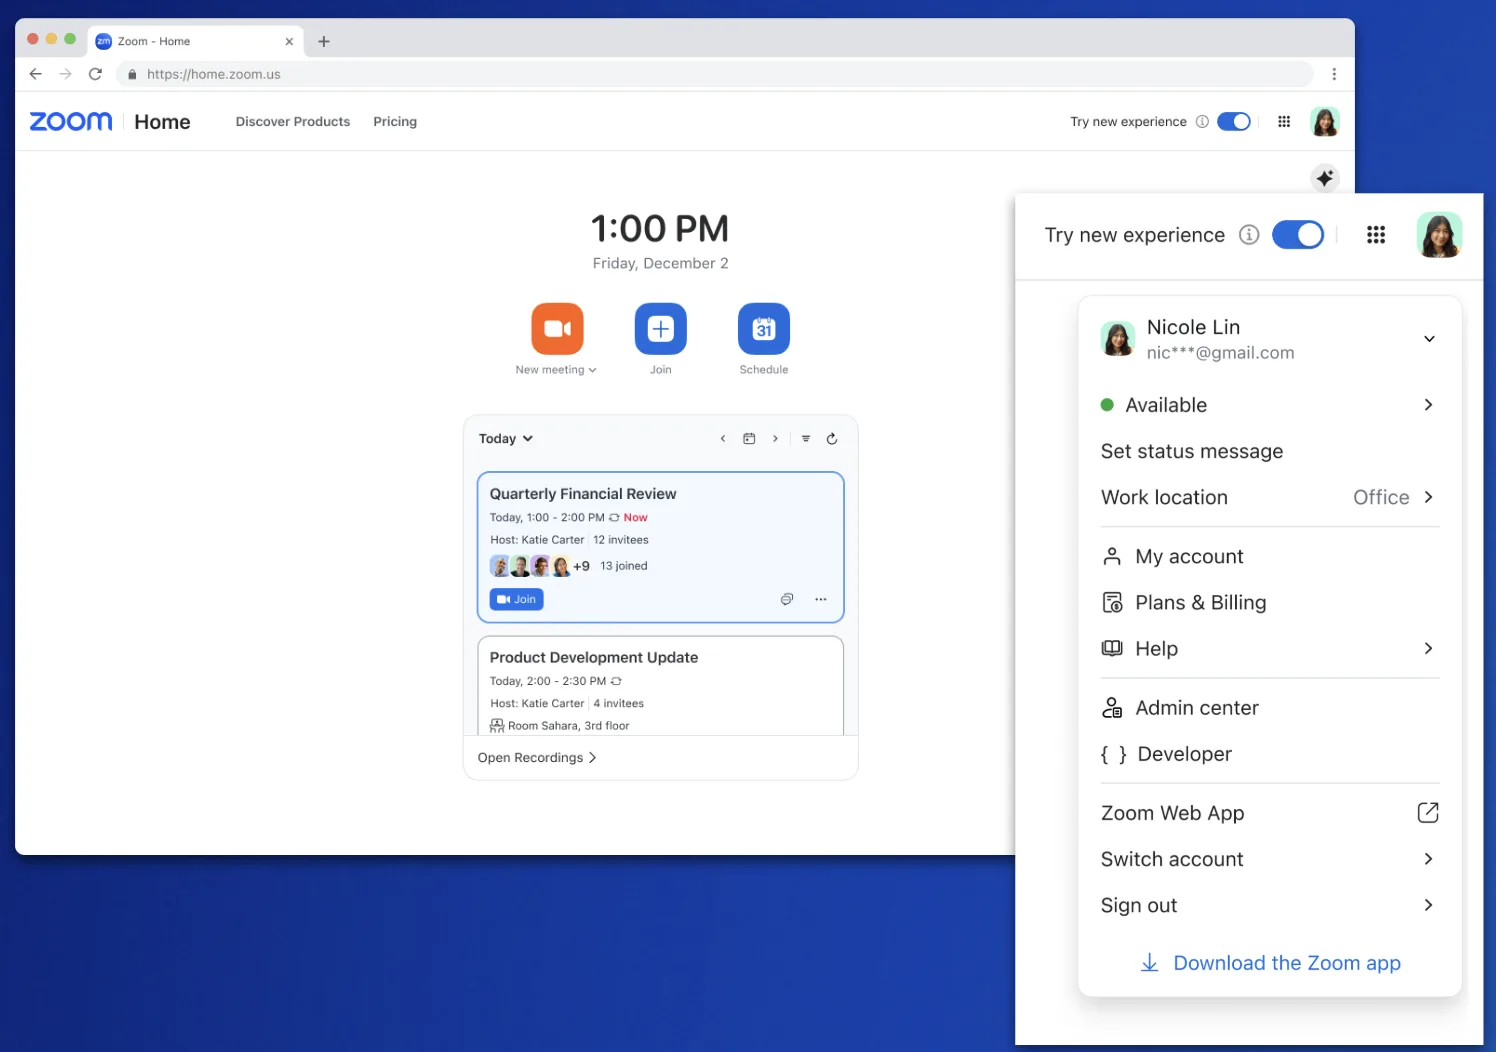Click the +9 participants avatars group
This screenshot has width=1496, height=1052.
point(540,566)
